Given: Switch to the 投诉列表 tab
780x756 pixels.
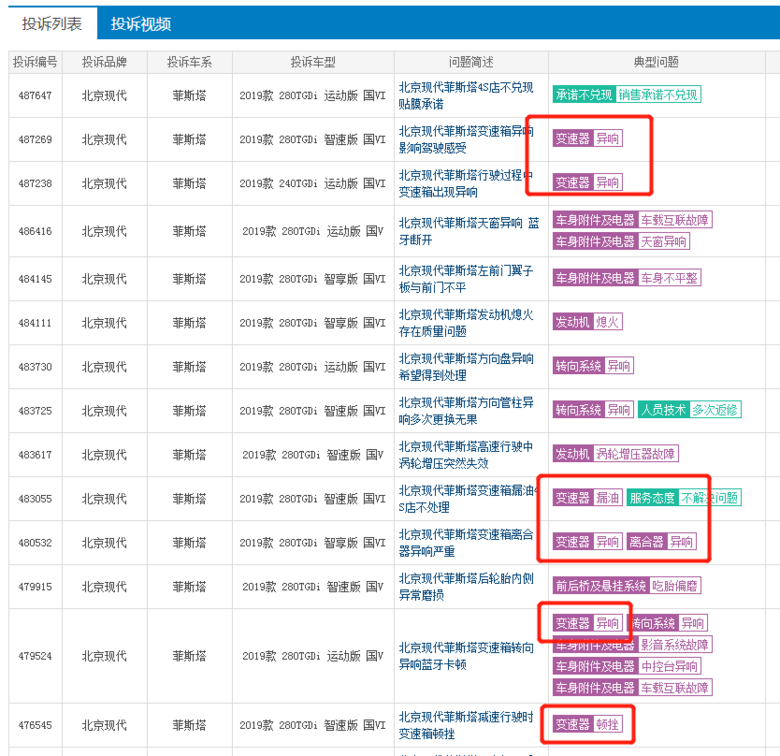Looking at the screenshot, I should (x=52, y=24).
